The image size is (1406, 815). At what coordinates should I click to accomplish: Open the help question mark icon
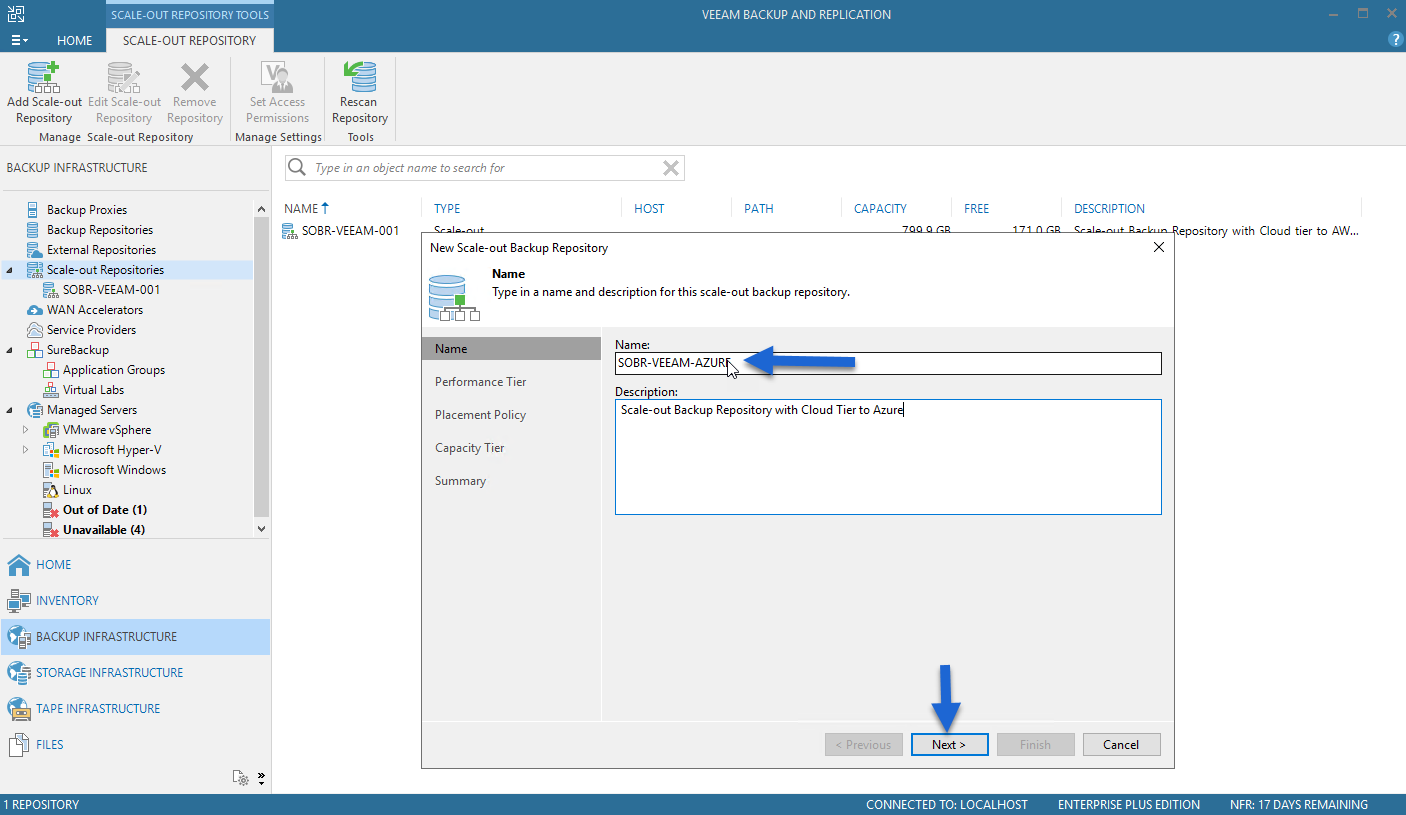click(1396, 40)
